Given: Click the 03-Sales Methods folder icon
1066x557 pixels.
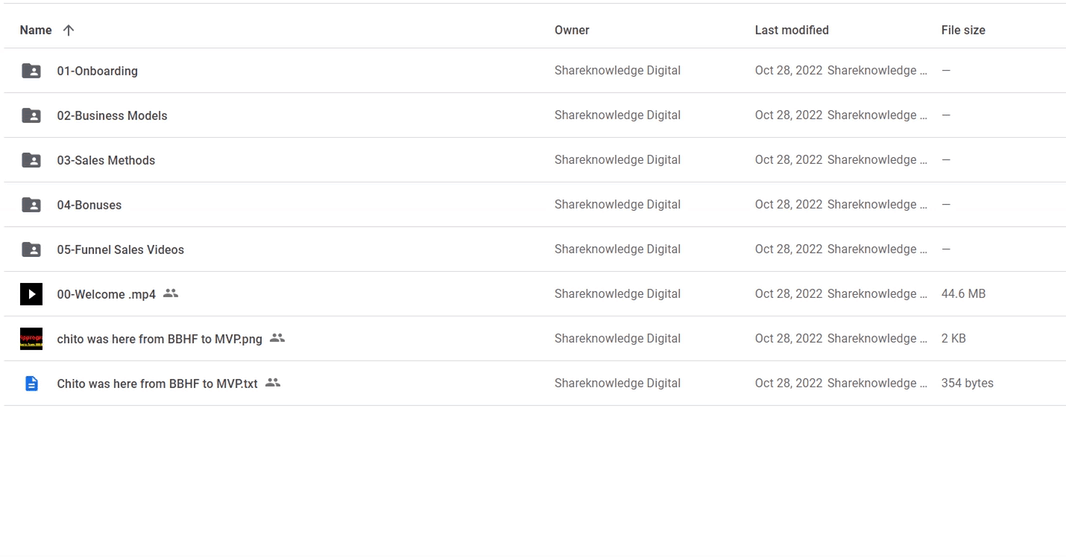Looking at the screenshot, I should coord(31,160).
